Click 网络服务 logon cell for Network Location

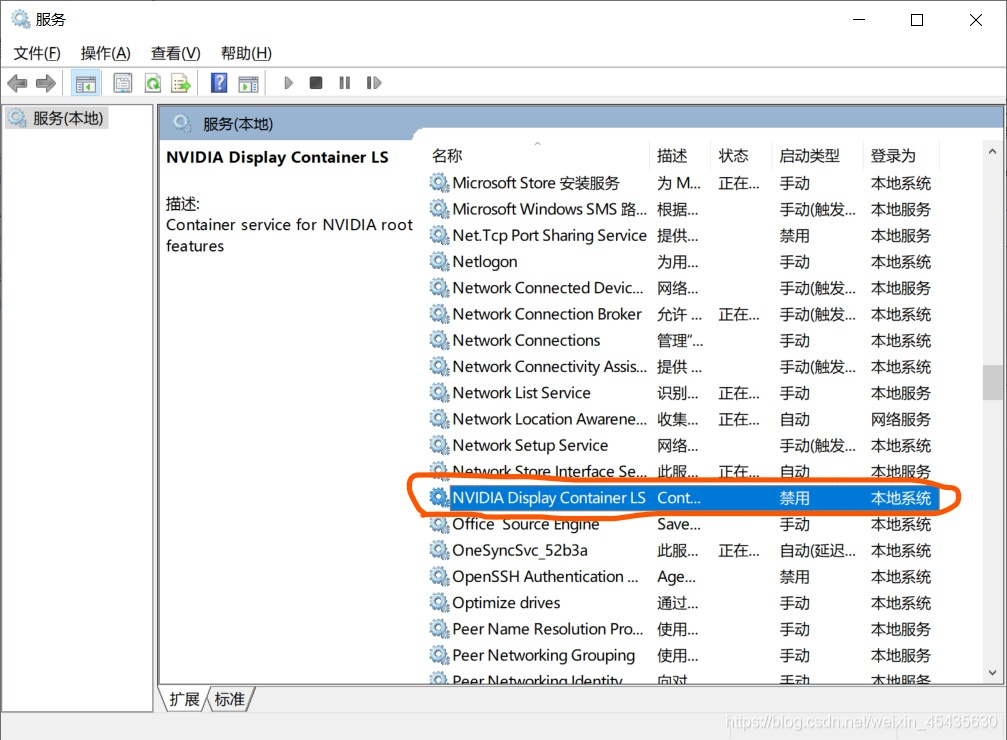tap(900, 419)
